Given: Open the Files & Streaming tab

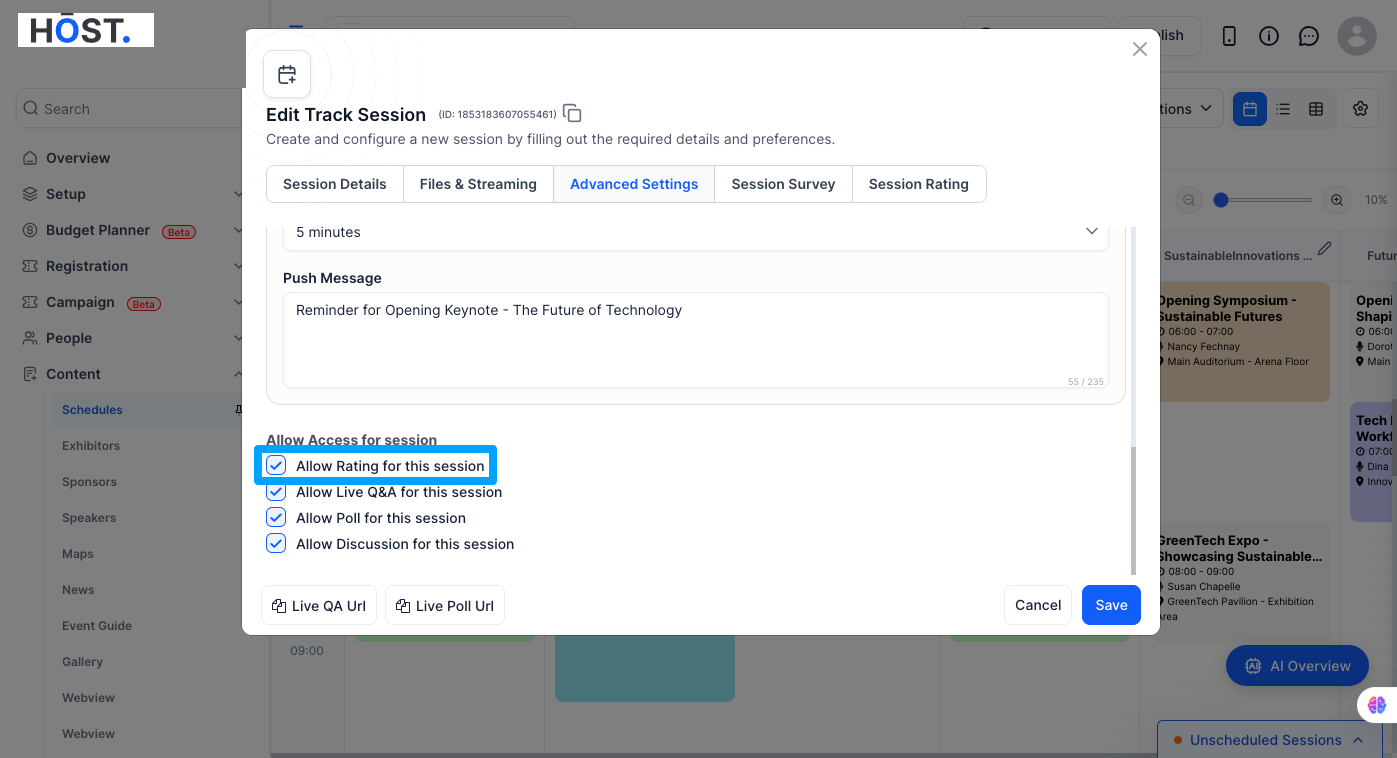Looking at the screenshot, I should tap(478, 184).
